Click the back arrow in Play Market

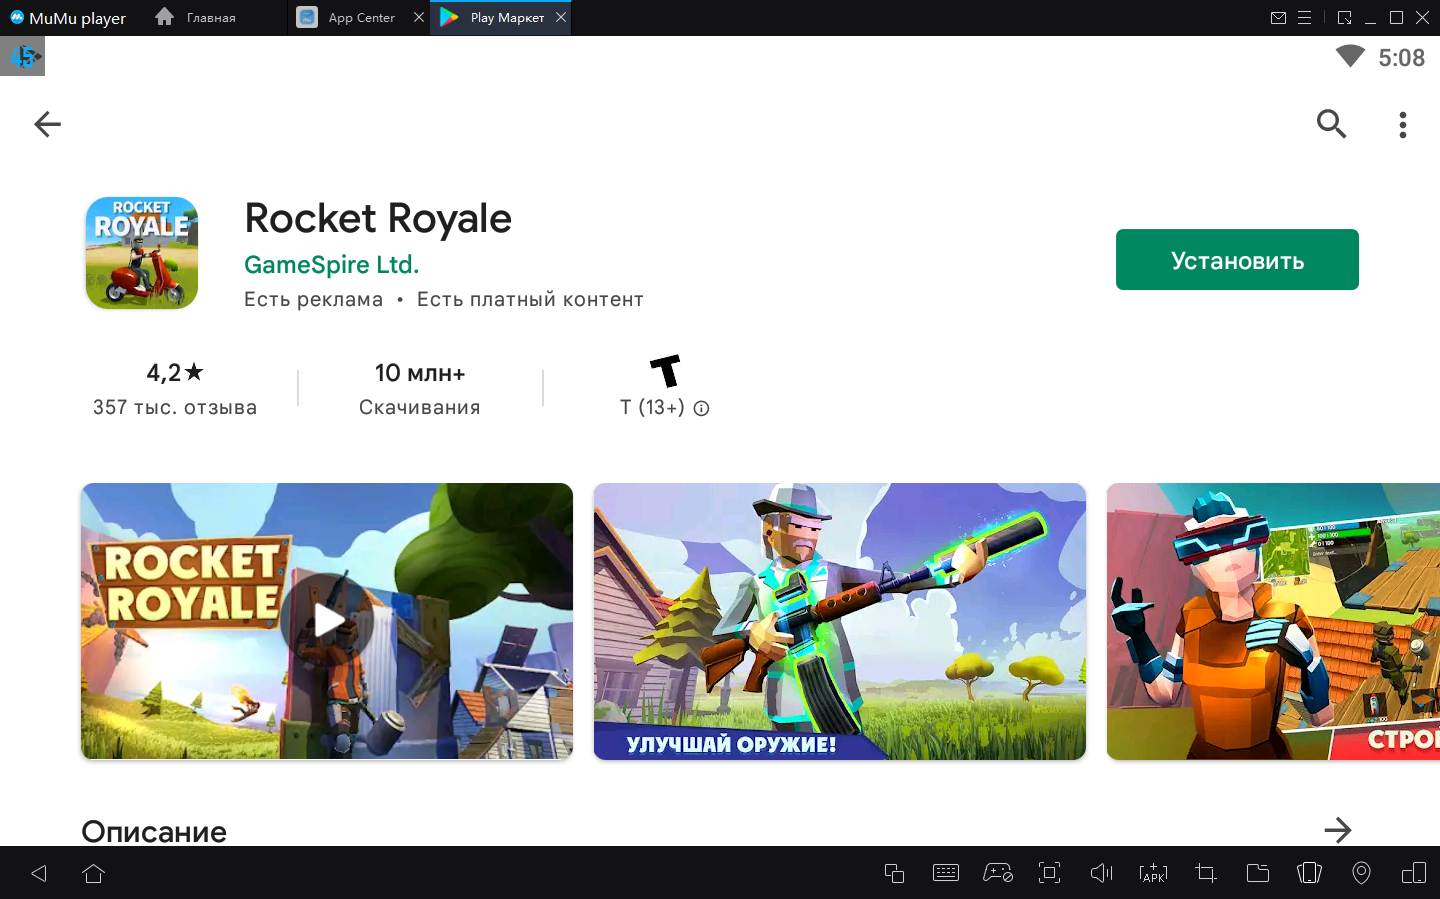coord(47,124)
